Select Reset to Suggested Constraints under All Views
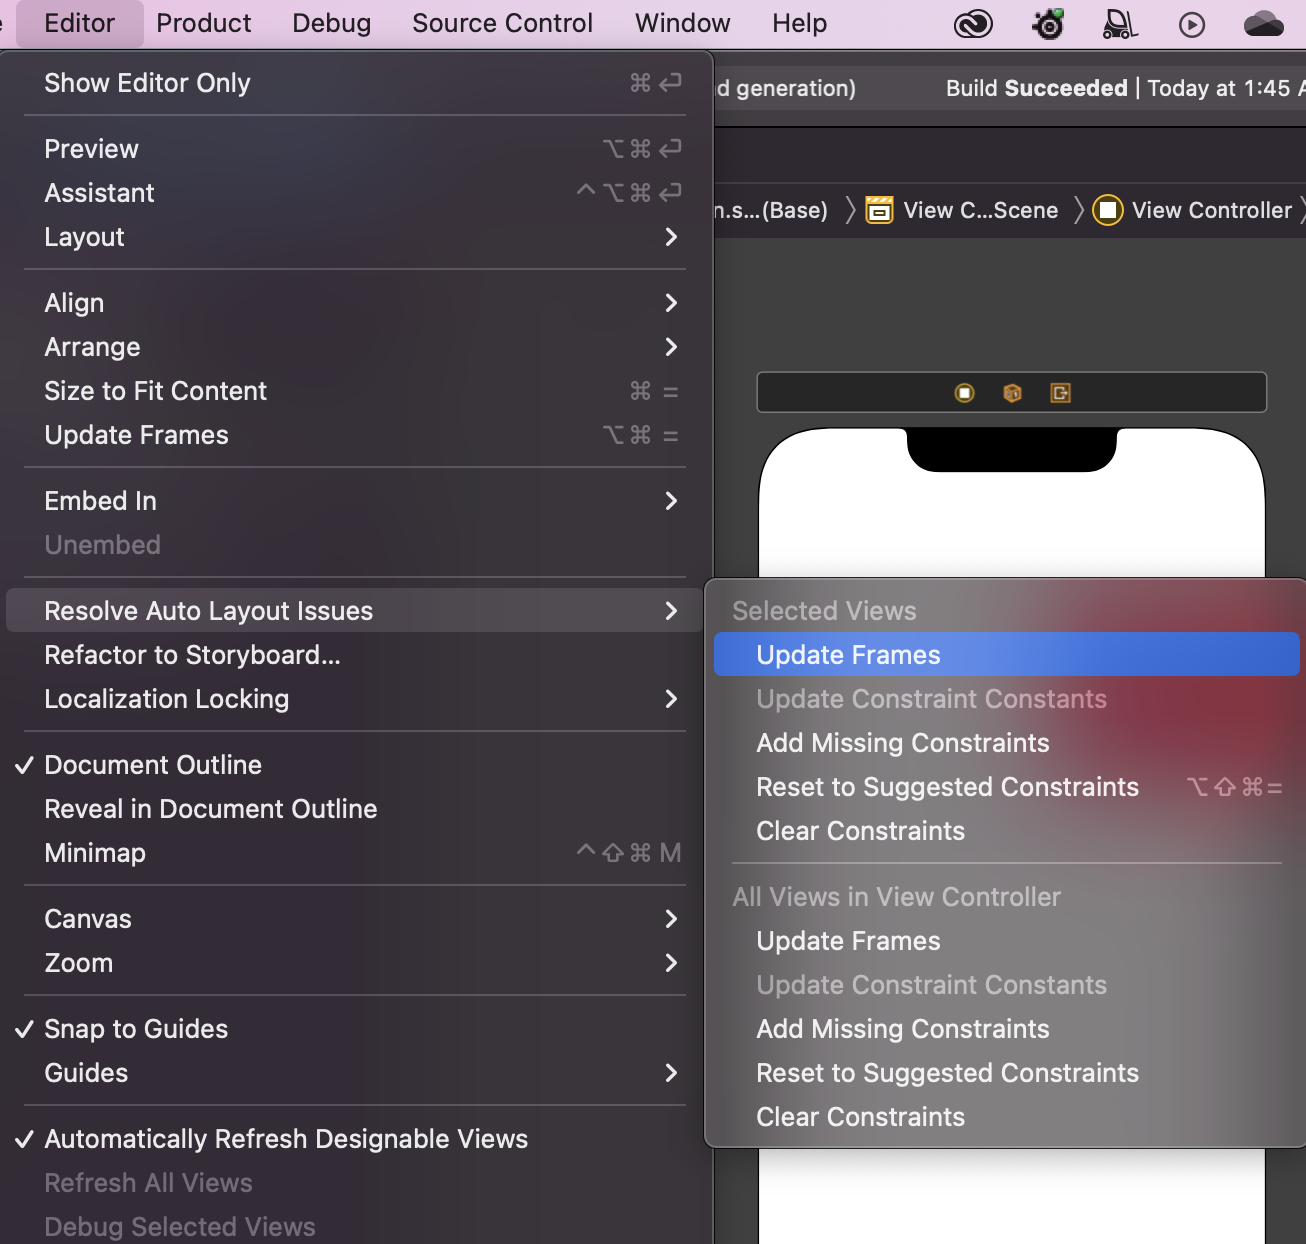The width and height of the screenshot is (1306, 1244). (1006, 1073)
